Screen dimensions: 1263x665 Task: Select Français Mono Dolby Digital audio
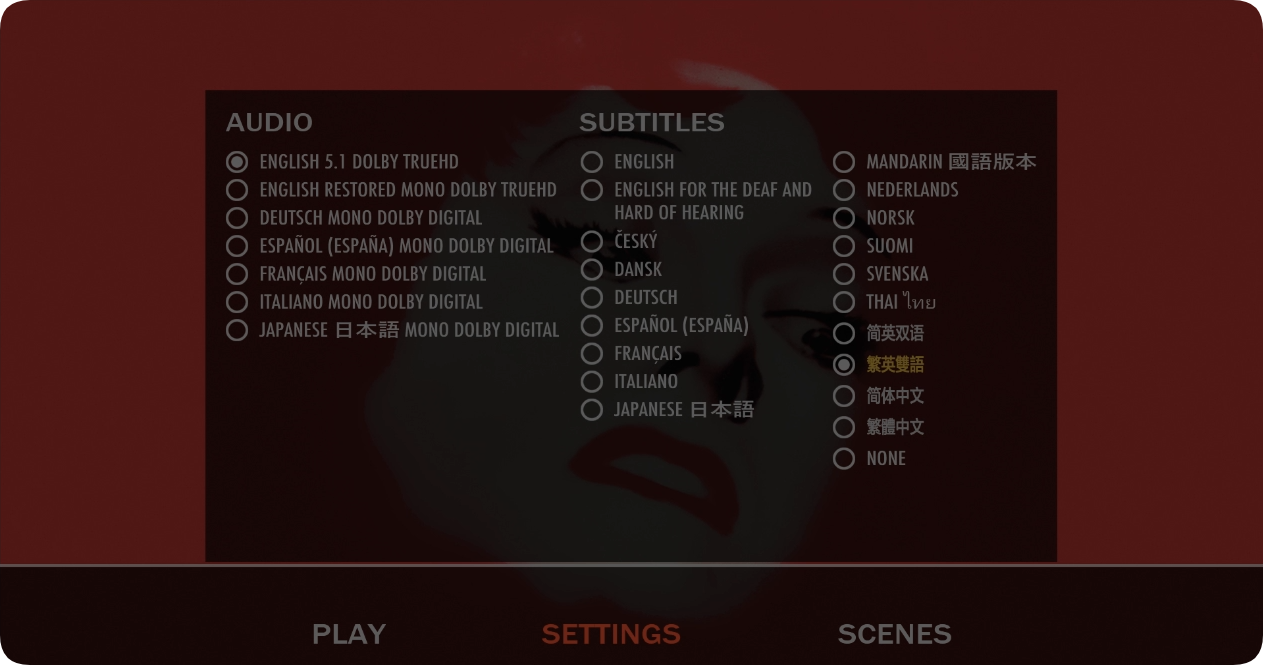tap(357, 274)
